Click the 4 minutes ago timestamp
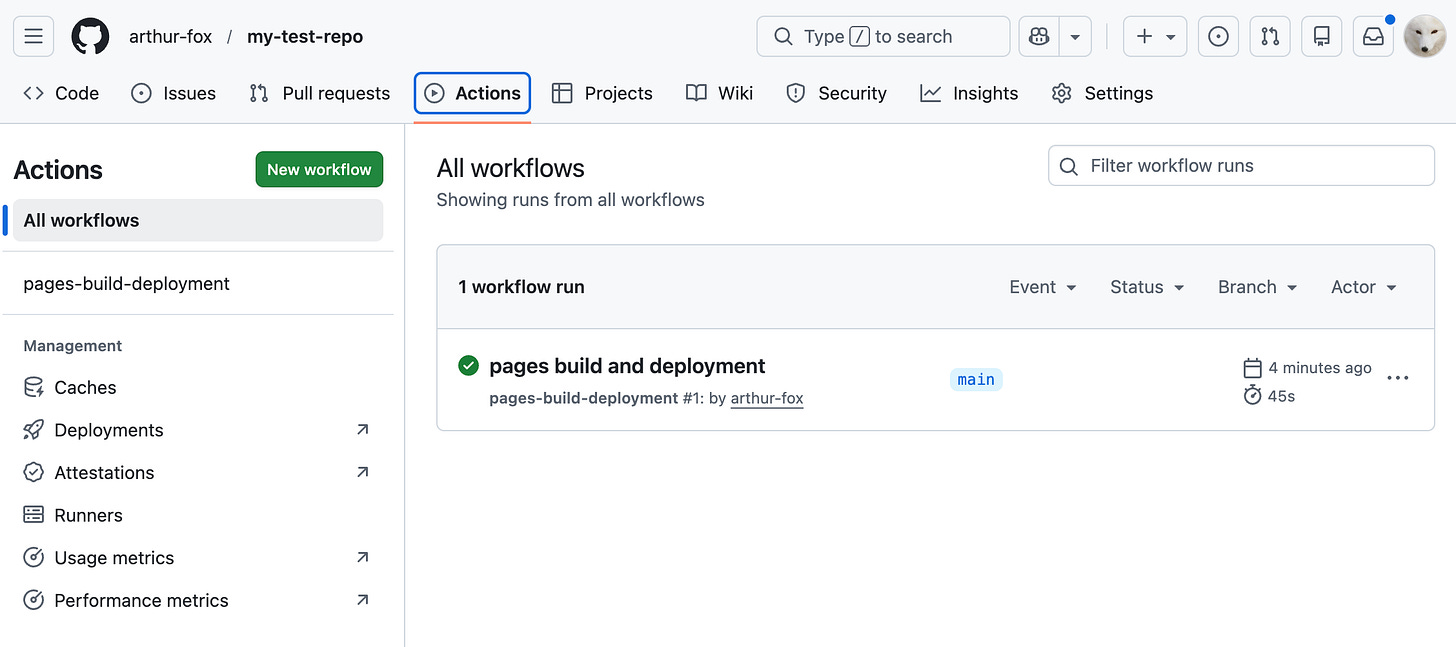Viewport: 1456px width, 647px height. 1320,367
